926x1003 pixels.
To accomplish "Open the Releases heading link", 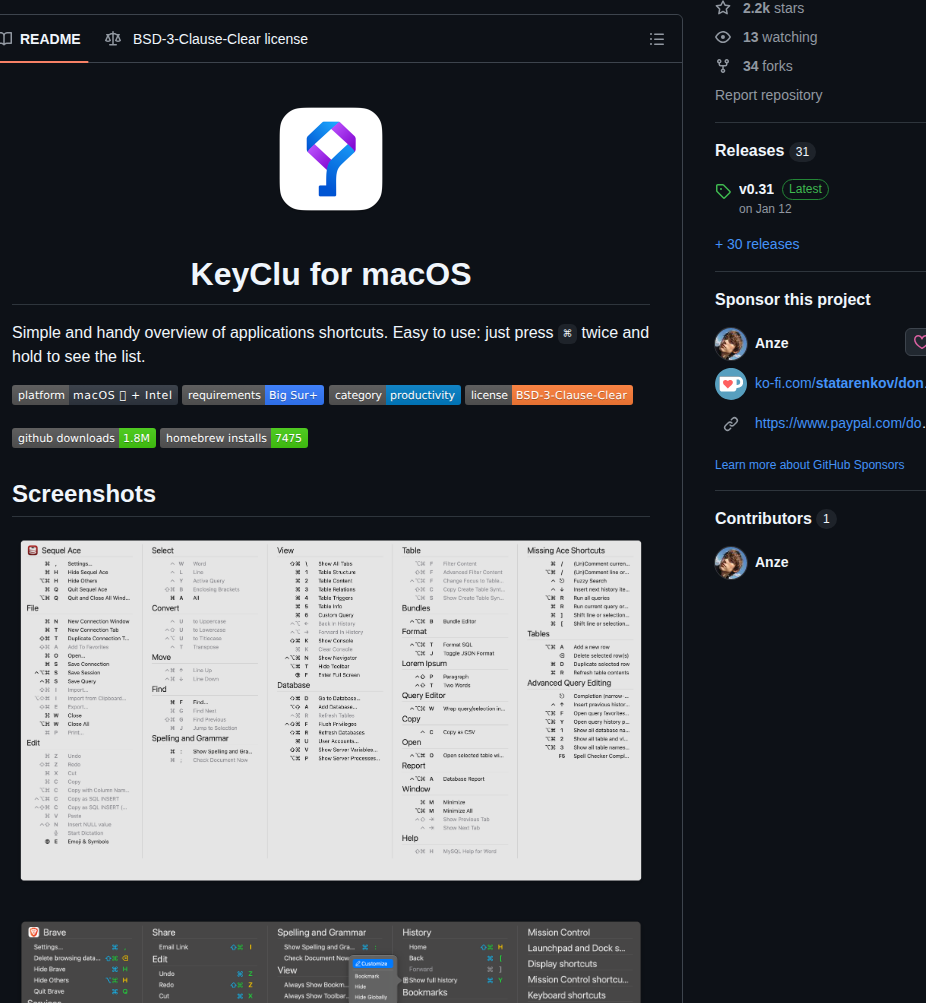I will [x=749, y=150].
